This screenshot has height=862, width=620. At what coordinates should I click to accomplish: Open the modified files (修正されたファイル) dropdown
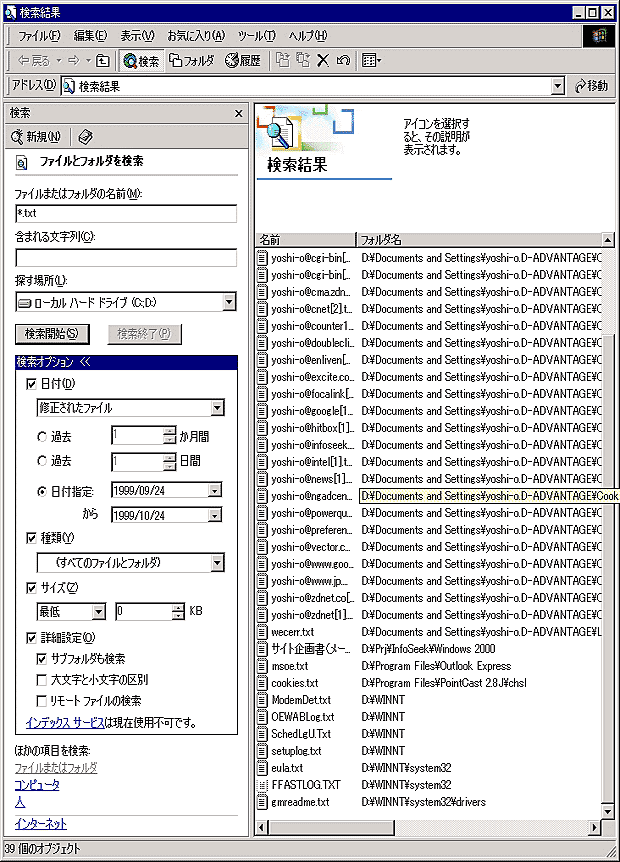coord(218,407)
